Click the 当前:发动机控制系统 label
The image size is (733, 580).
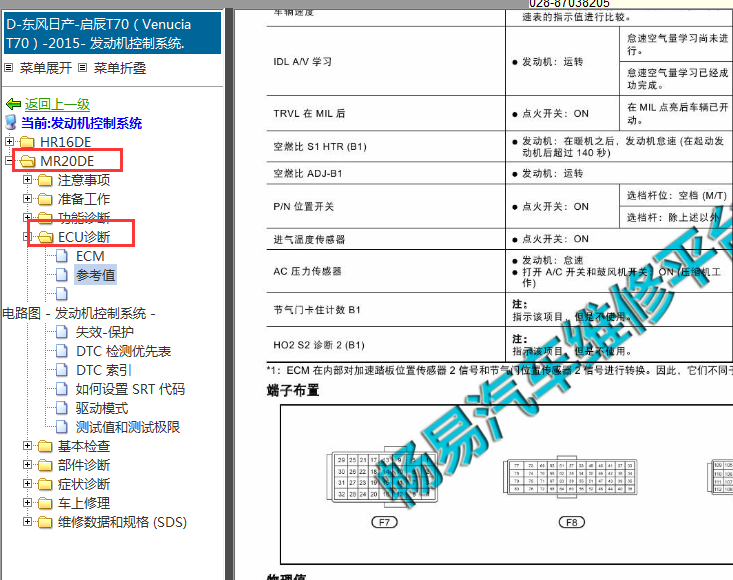(82, 123)
